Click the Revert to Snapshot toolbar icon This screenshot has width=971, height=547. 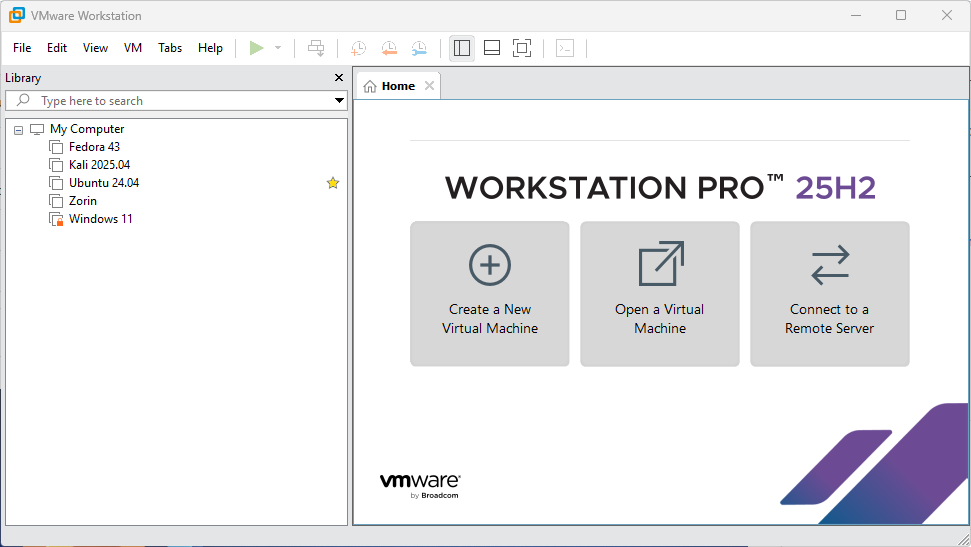[389, 48]
